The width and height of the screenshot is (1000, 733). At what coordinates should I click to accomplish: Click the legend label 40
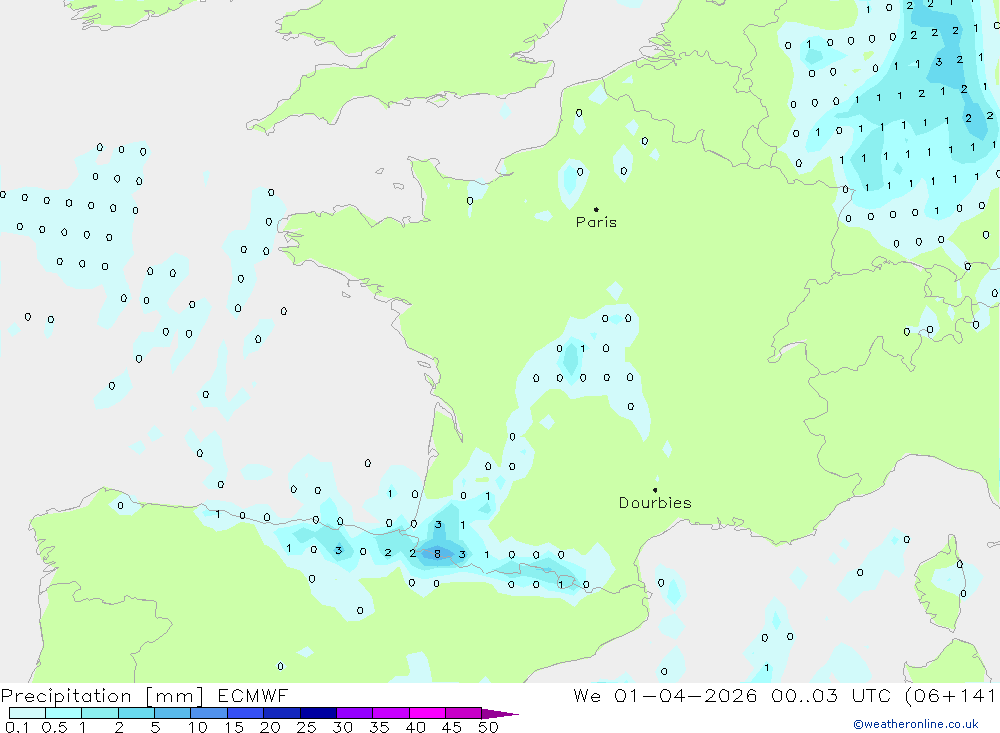(415, 727)
